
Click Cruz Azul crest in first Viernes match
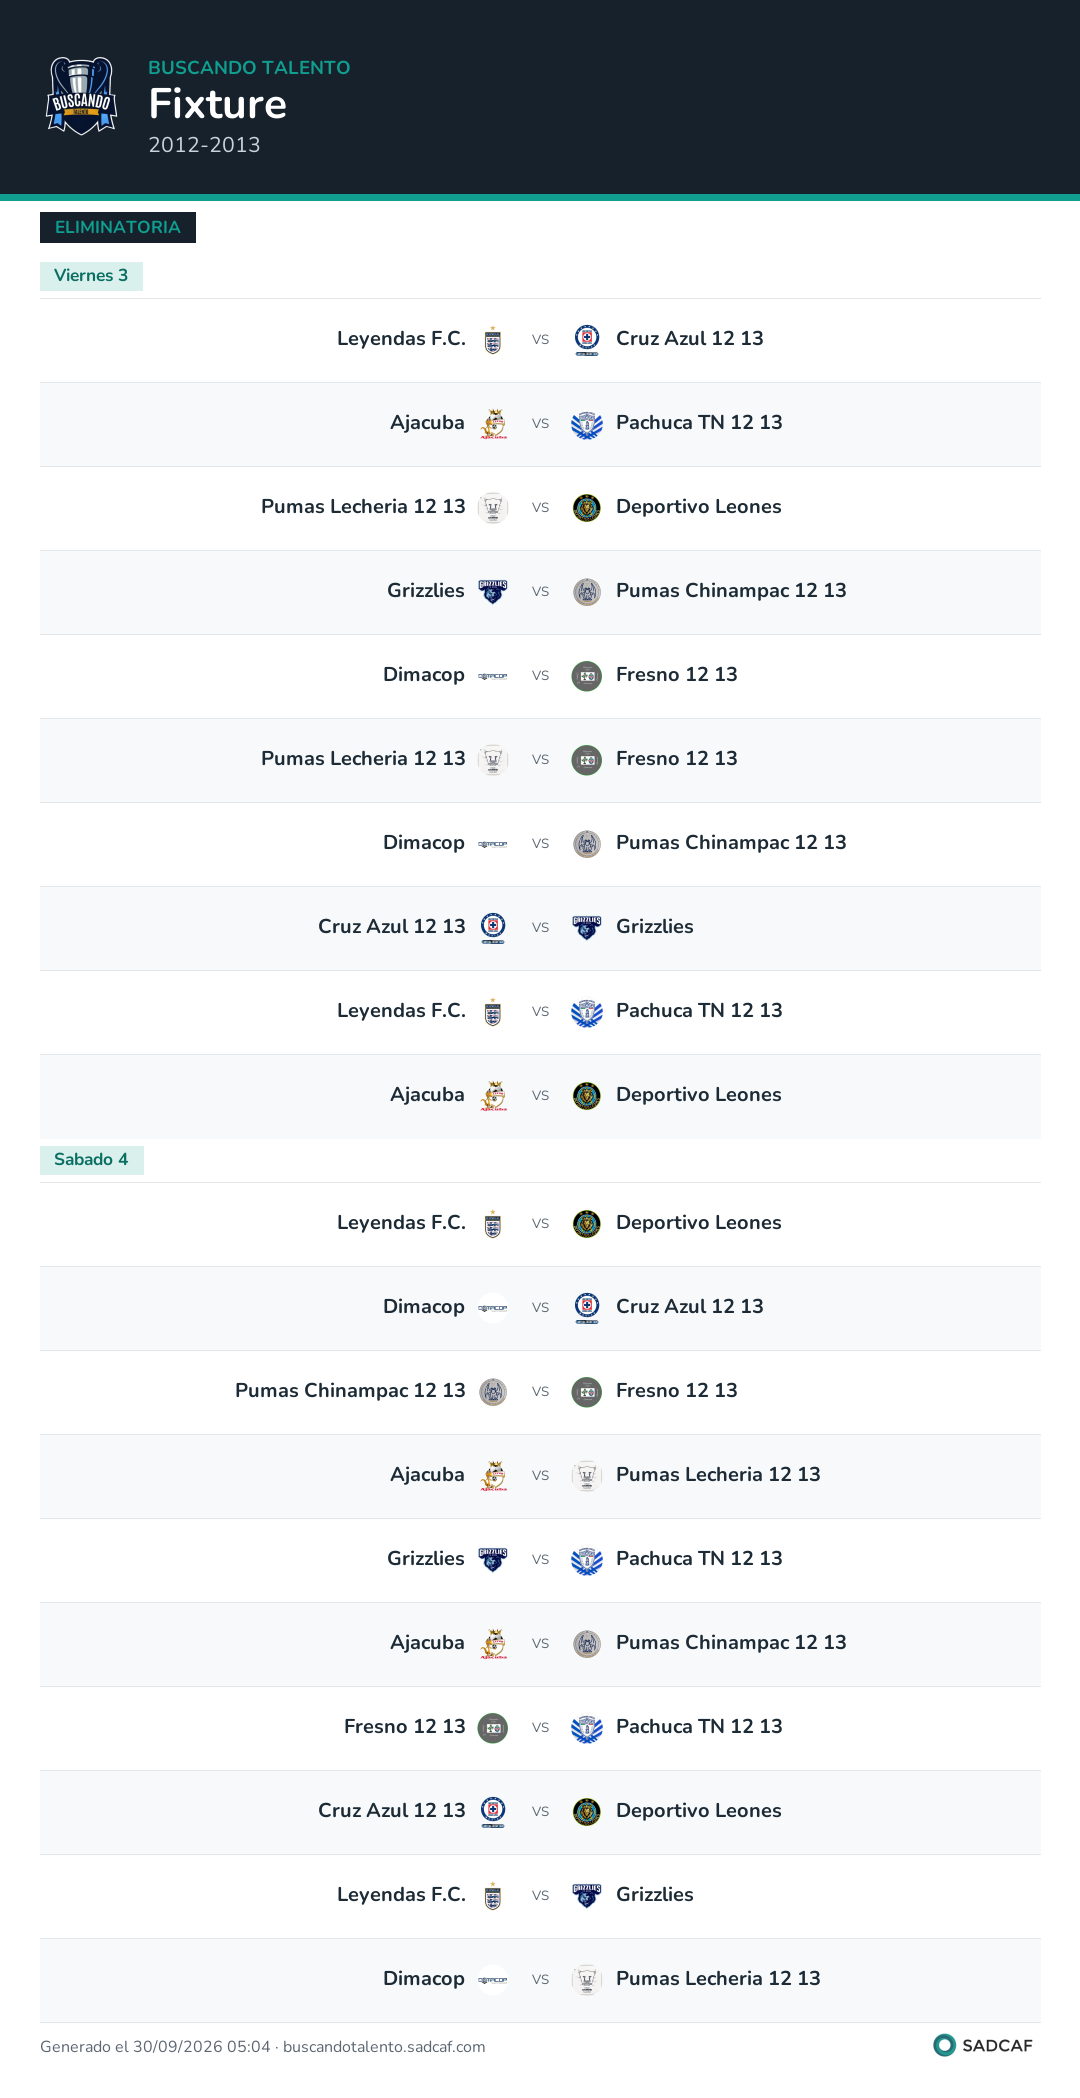pyautogui.click(x=587, y=340)
